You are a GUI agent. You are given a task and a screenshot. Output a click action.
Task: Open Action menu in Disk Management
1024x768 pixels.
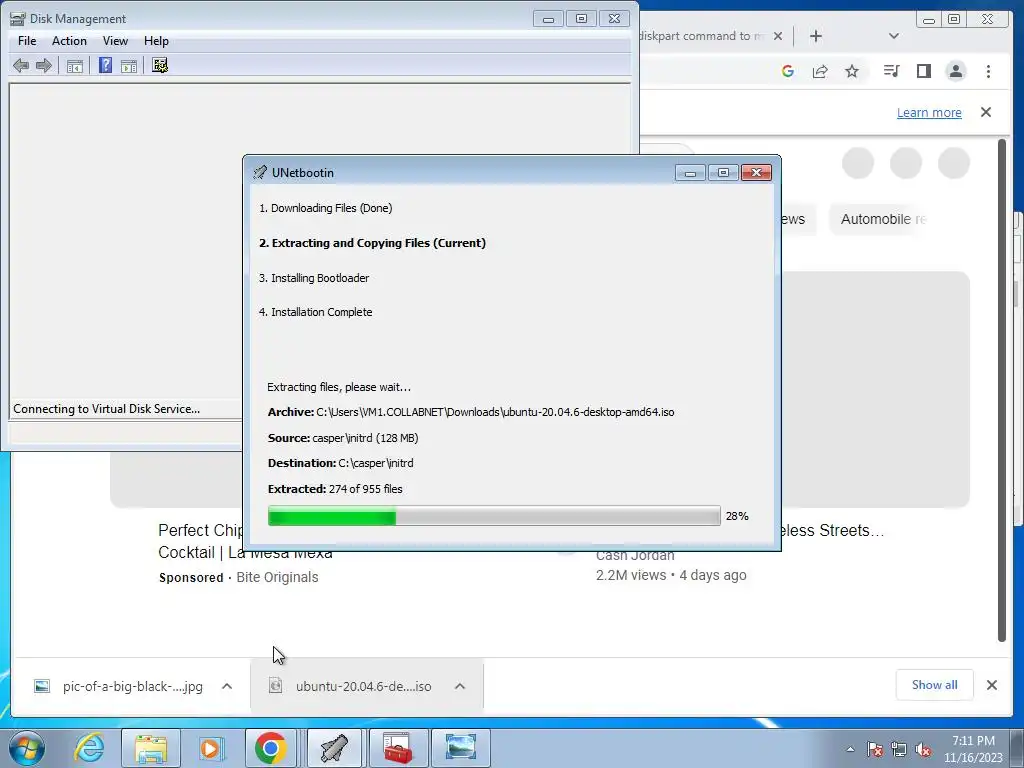coord(69,40)
